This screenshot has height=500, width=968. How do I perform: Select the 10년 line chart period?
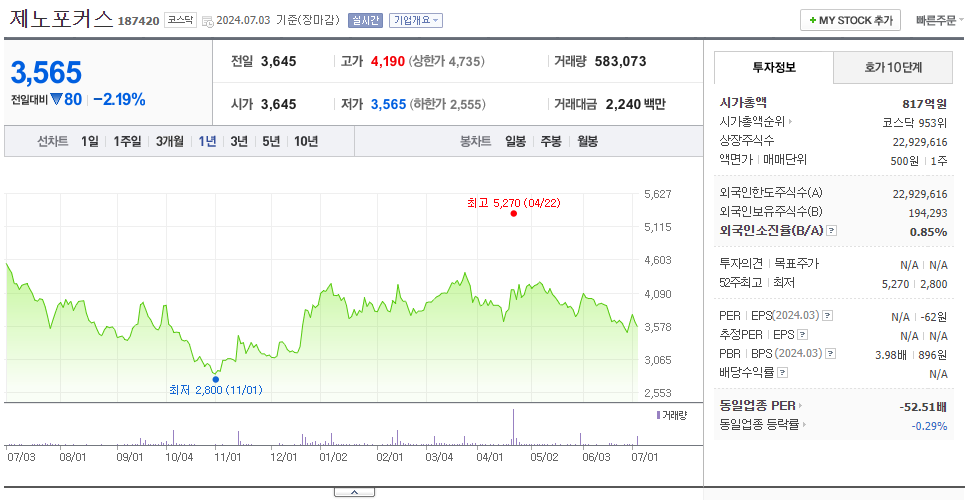306,141
